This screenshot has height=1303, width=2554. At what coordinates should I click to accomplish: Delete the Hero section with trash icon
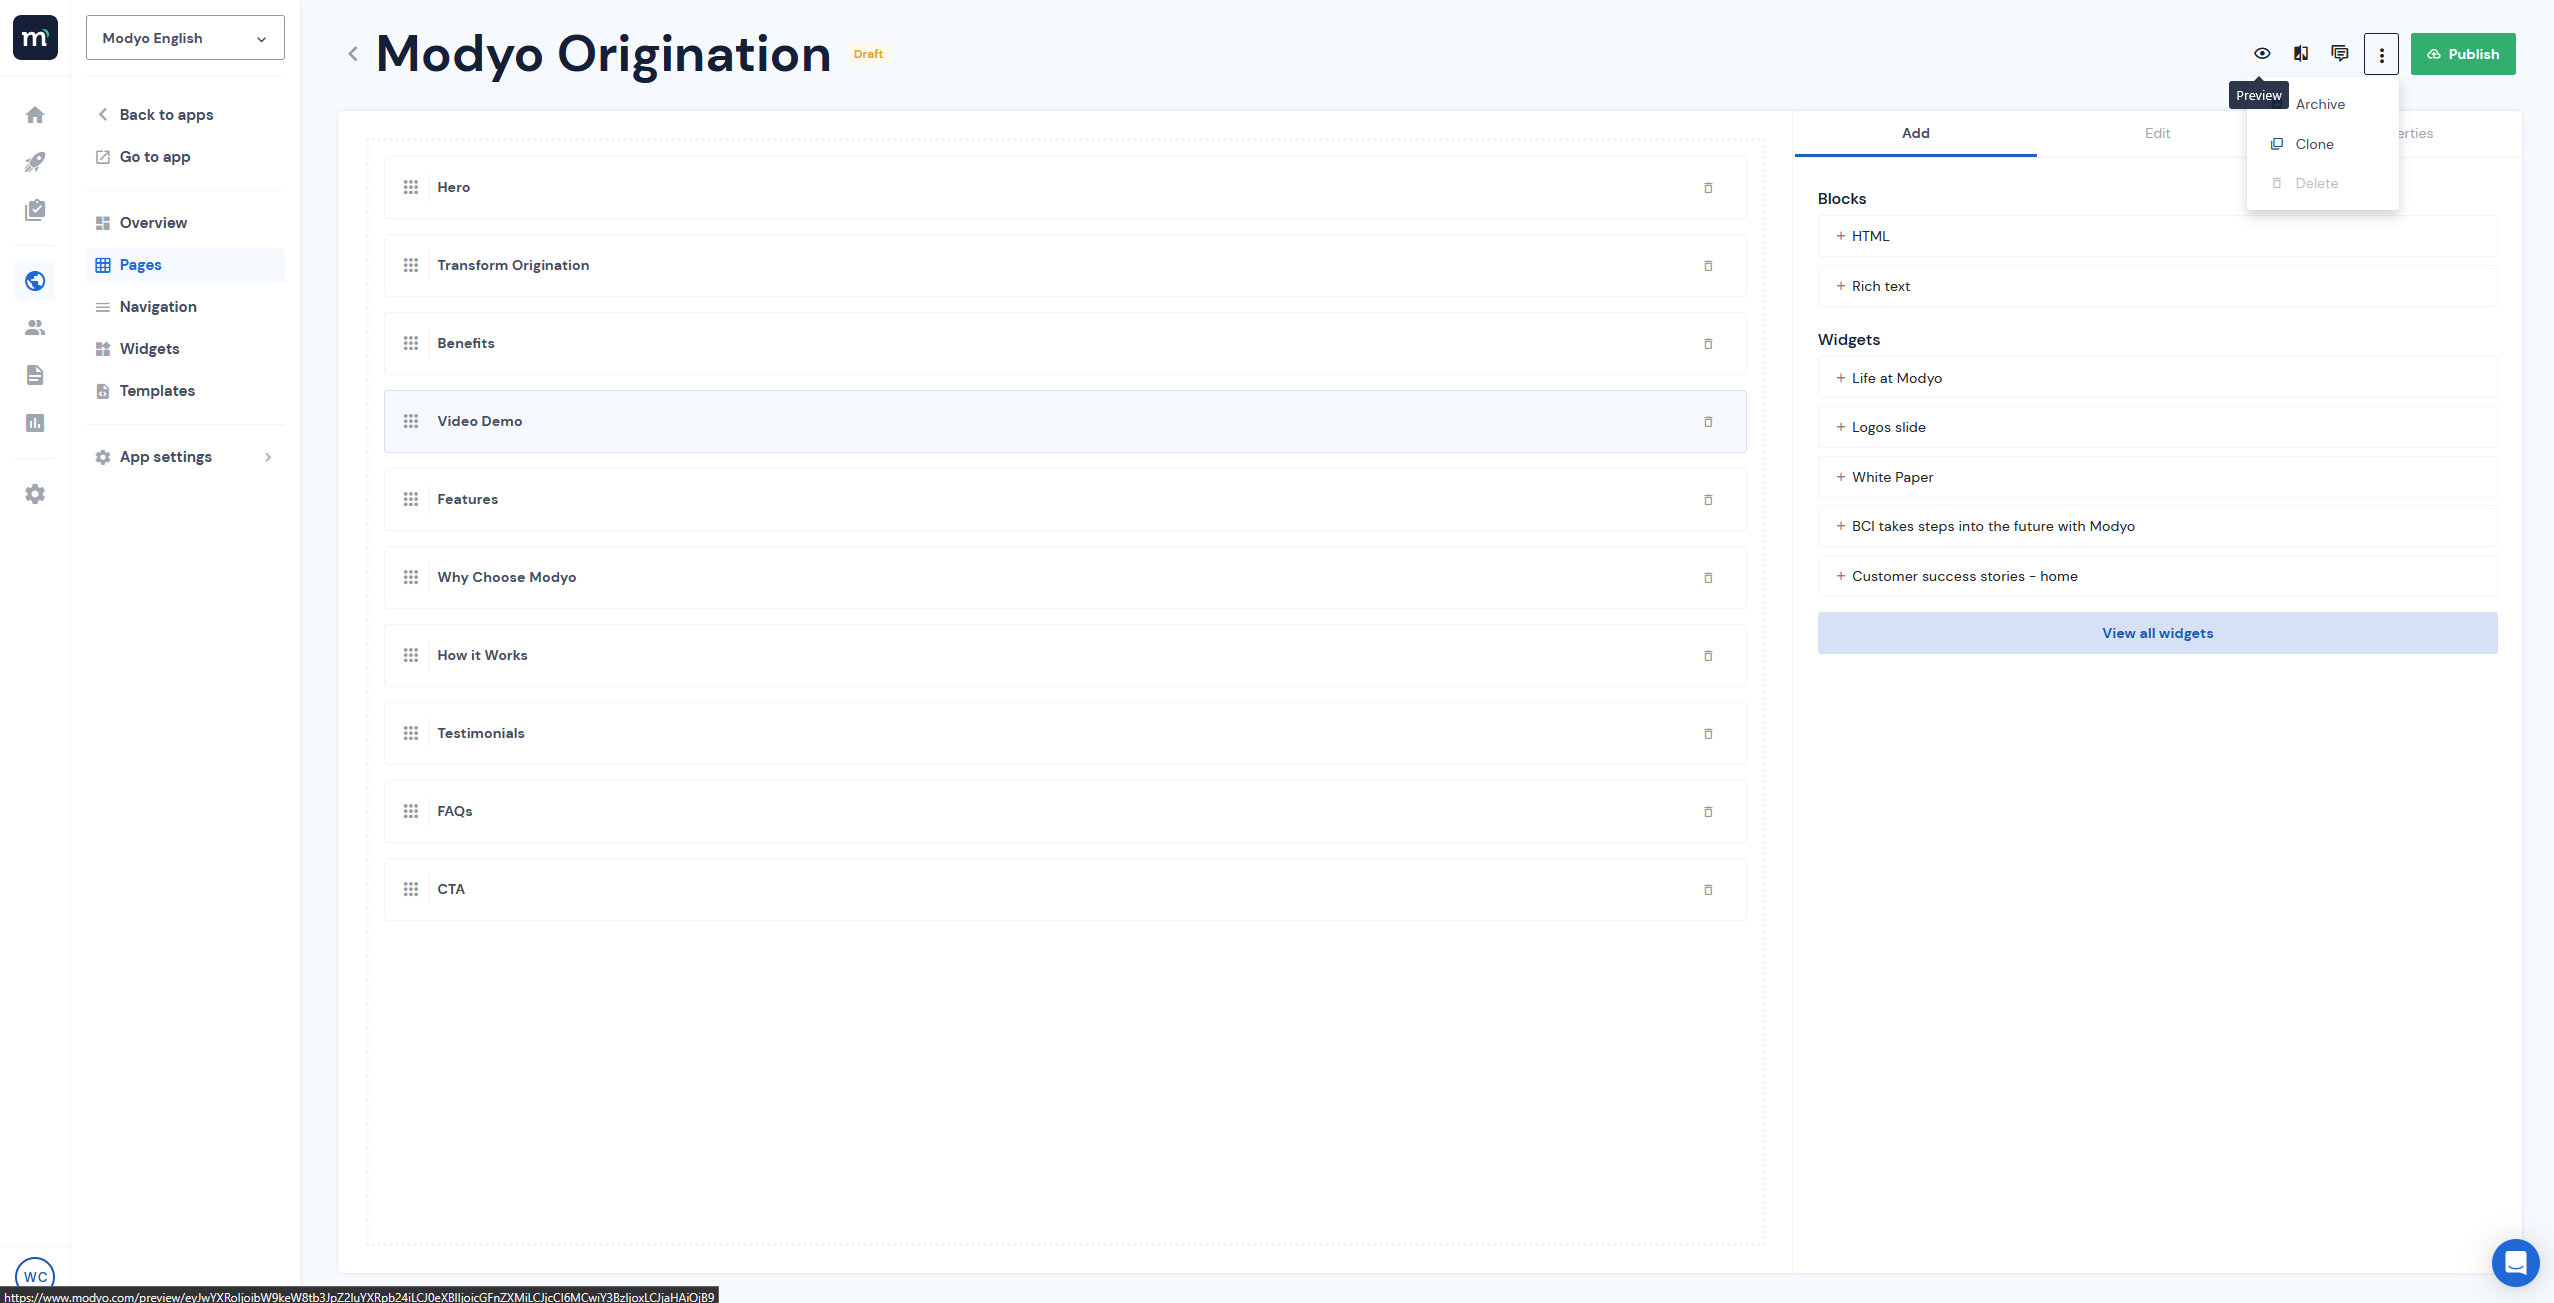(x=1708, y=188)
